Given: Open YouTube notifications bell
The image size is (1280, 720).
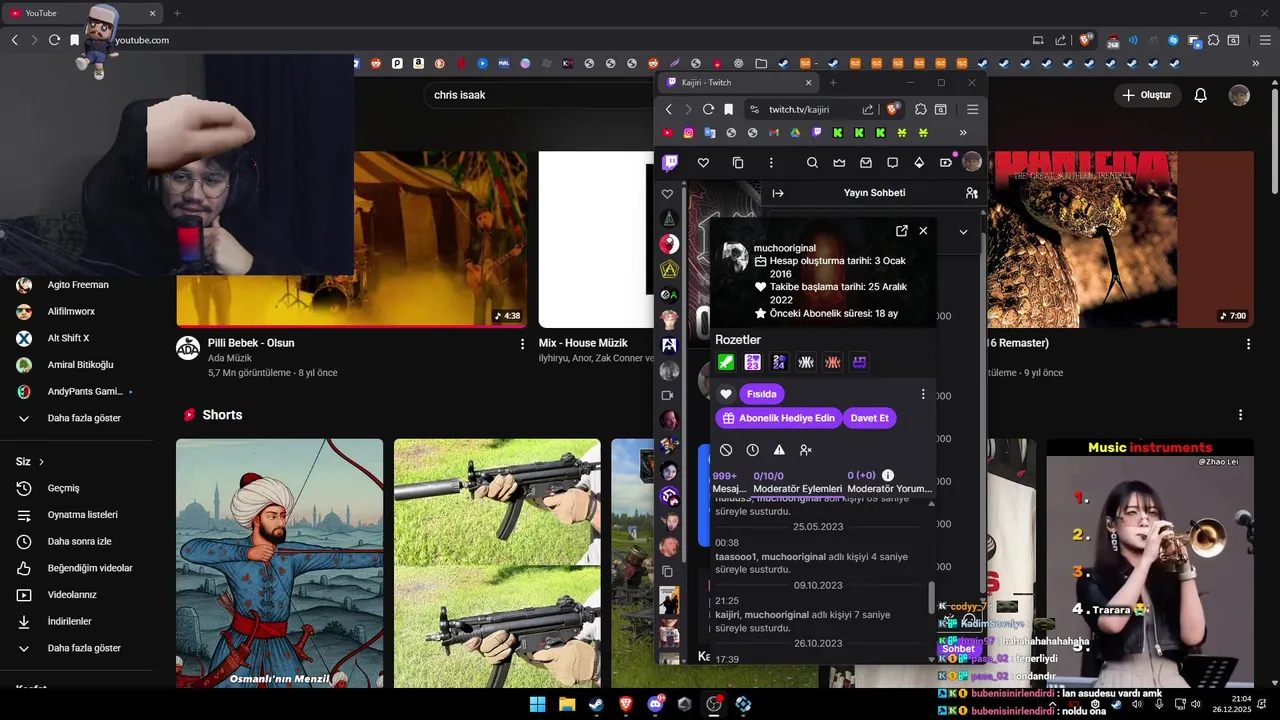Looking at the screenshot, I should coord(1201,95).
